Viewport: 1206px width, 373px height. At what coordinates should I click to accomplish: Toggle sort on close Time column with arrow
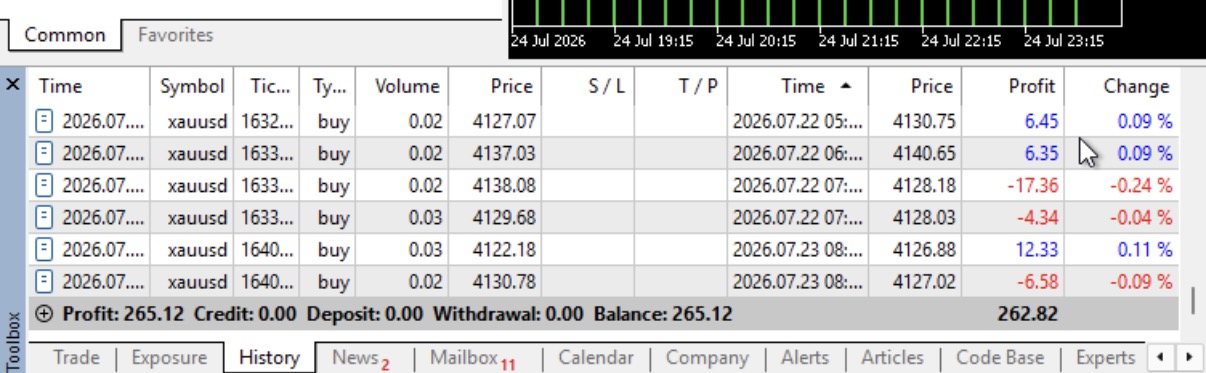[x=798, y=86]
